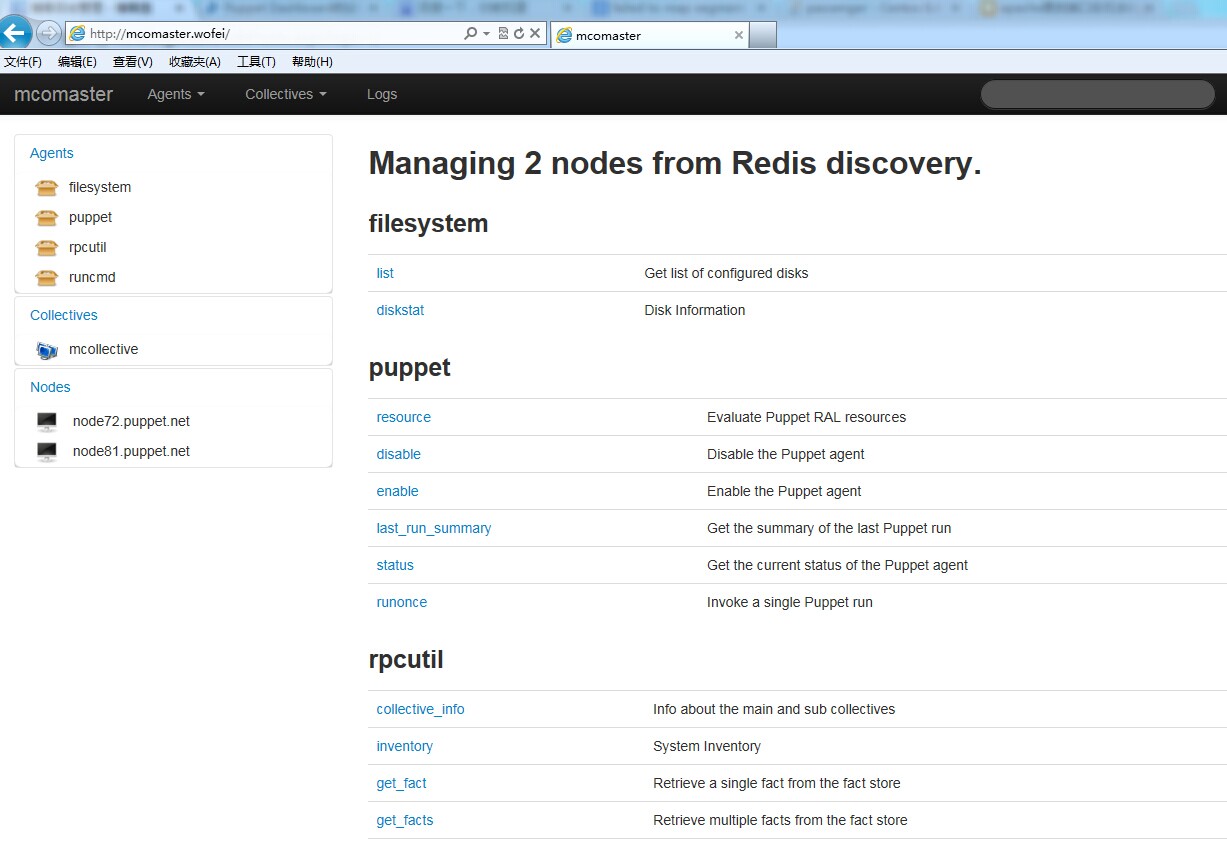Click the collective_info action link
Viewport: 1227px width, 845px height.
[x=421, y=709]
